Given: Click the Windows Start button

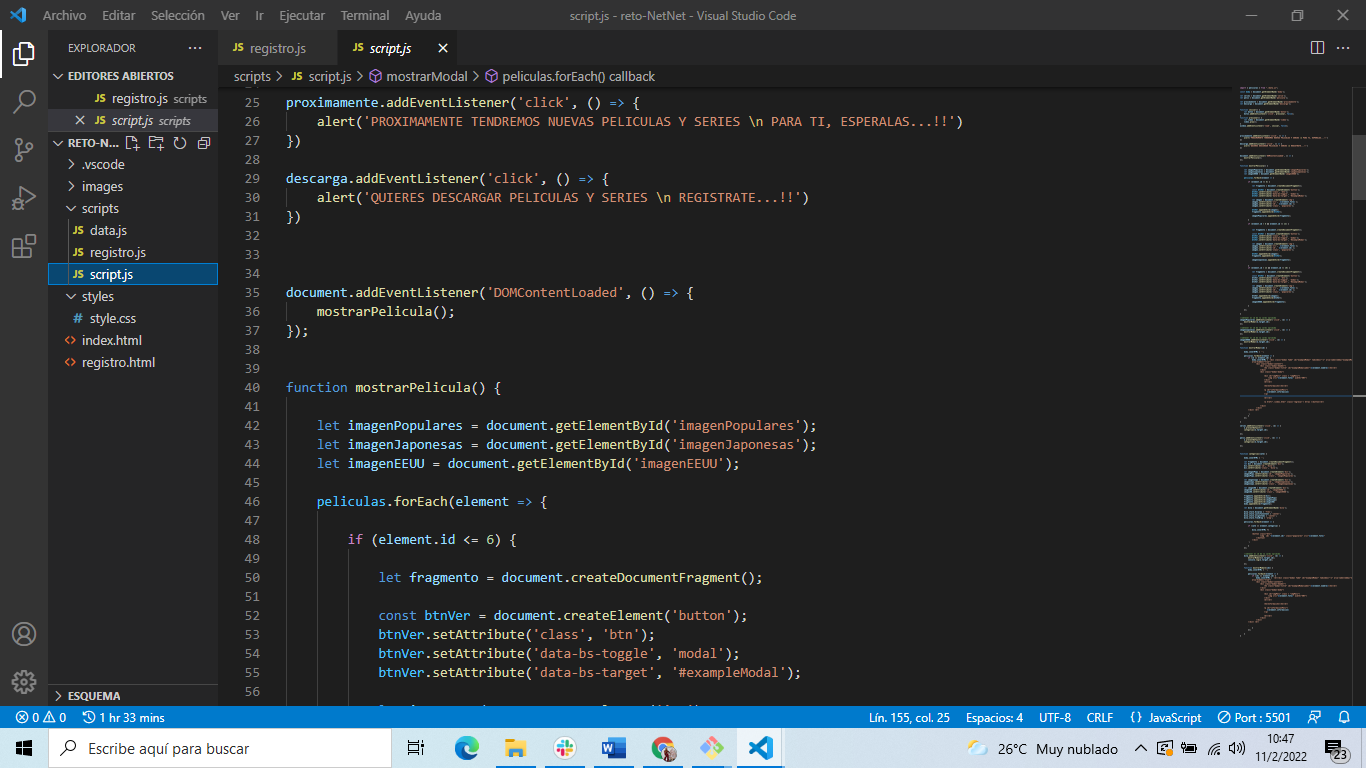Looking at the screenshot, I should (24, 748).
